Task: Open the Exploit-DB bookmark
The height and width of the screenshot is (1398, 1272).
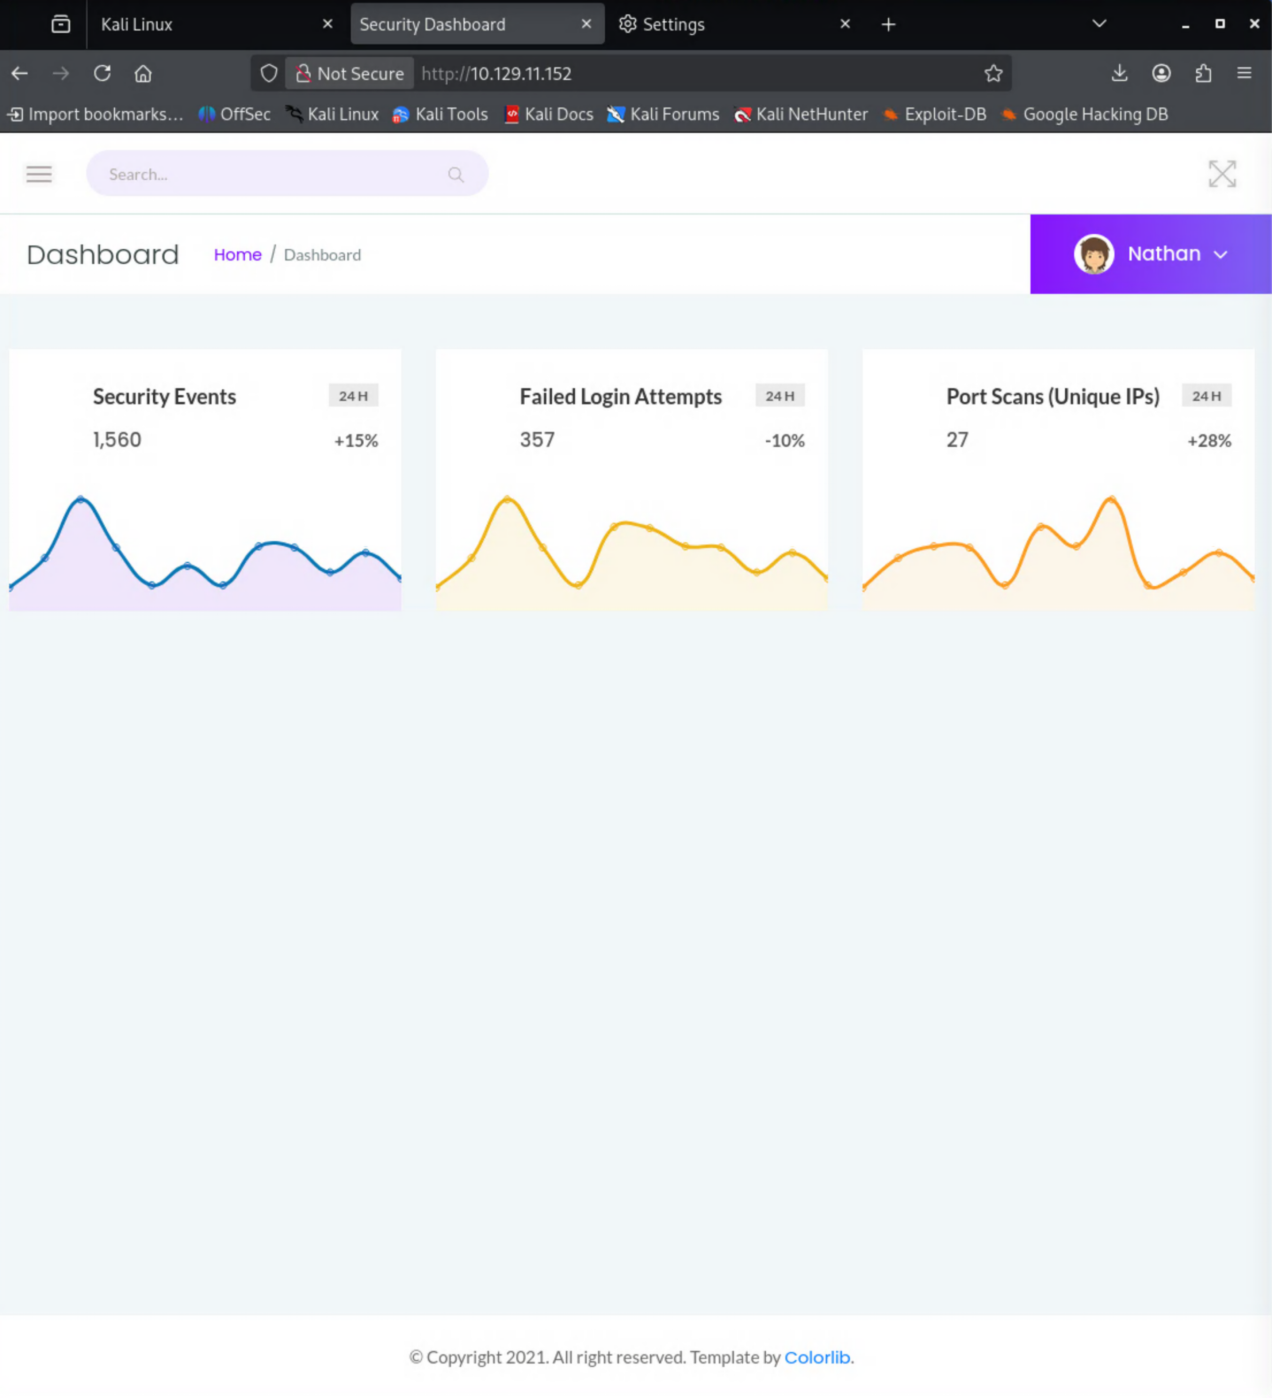Action: [x=934, y=114]
